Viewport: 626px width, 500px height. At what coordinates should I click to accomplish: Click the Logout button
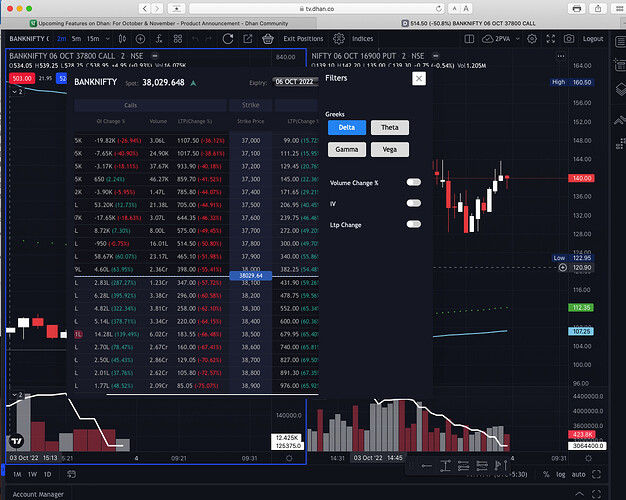click(593, 39)
